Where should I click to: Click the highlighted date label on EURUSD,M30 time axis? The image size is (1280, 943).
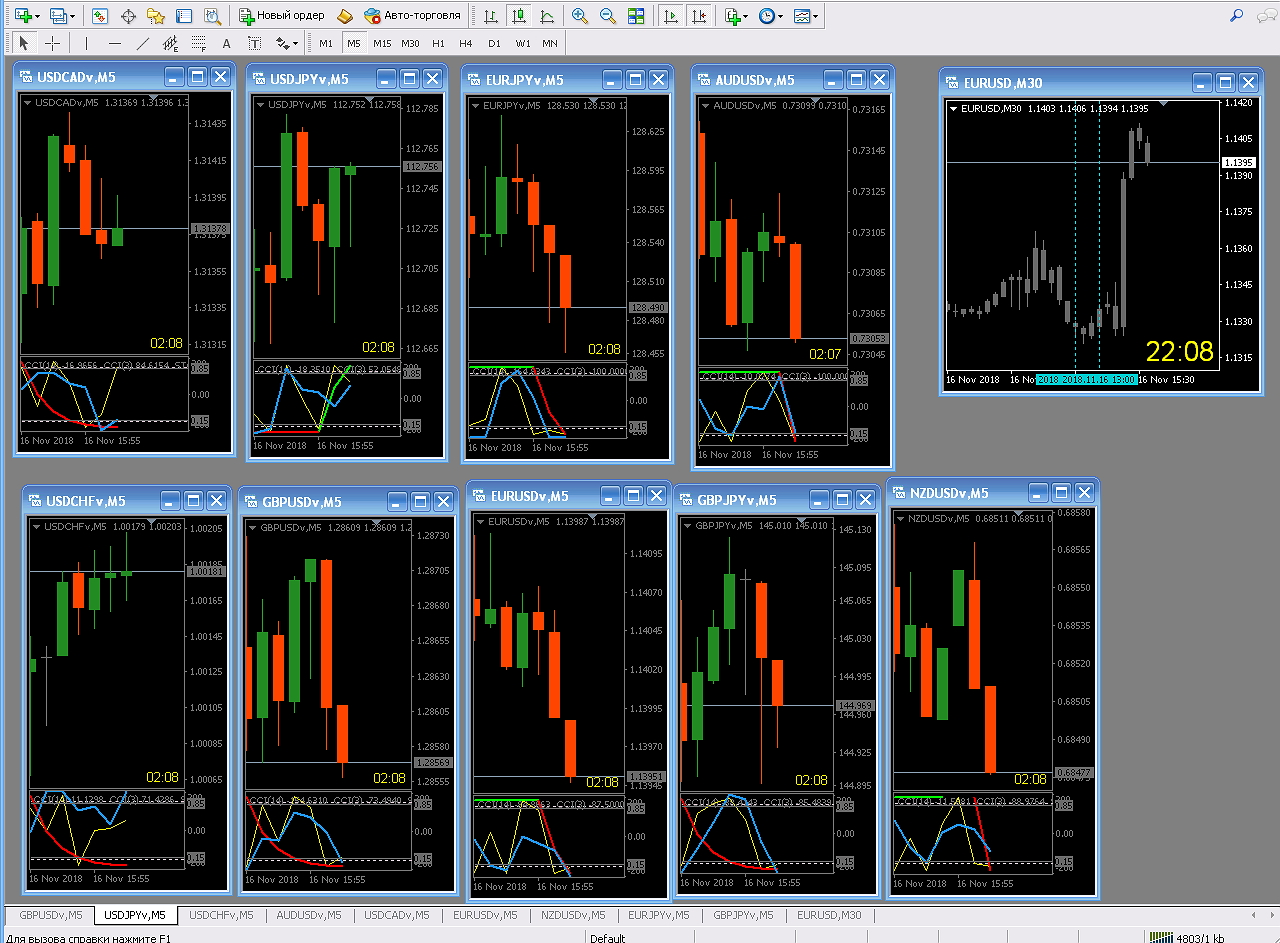[x=1085, y=380]
